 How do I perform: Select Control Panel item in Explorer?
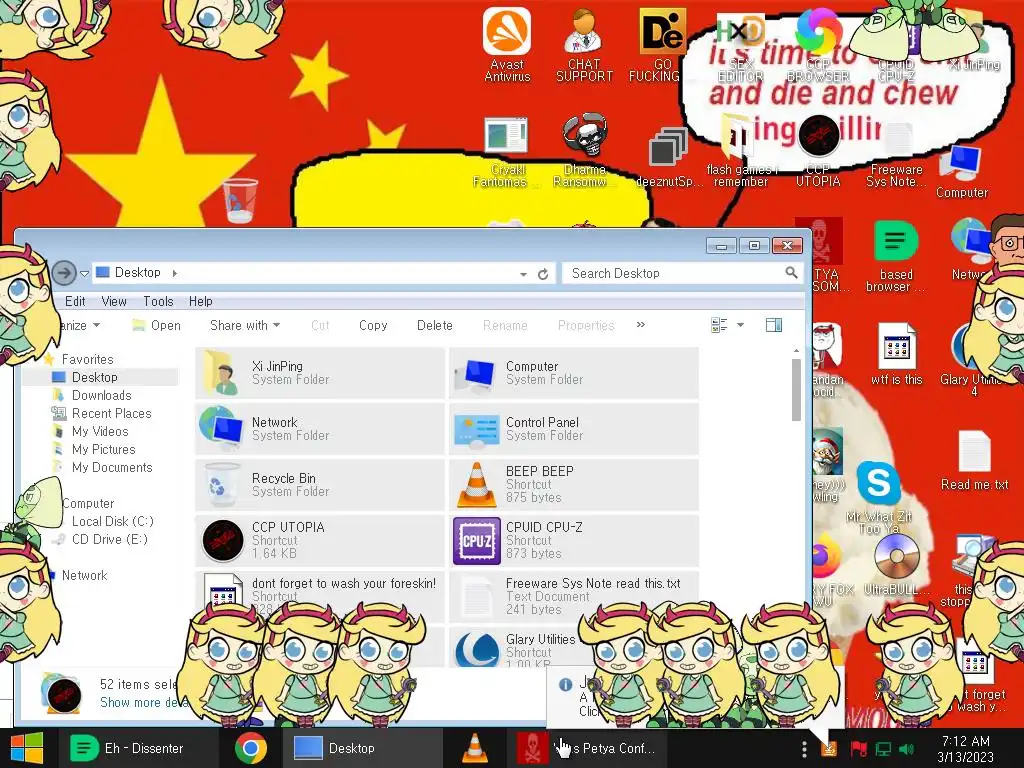(x=574, y=429)
